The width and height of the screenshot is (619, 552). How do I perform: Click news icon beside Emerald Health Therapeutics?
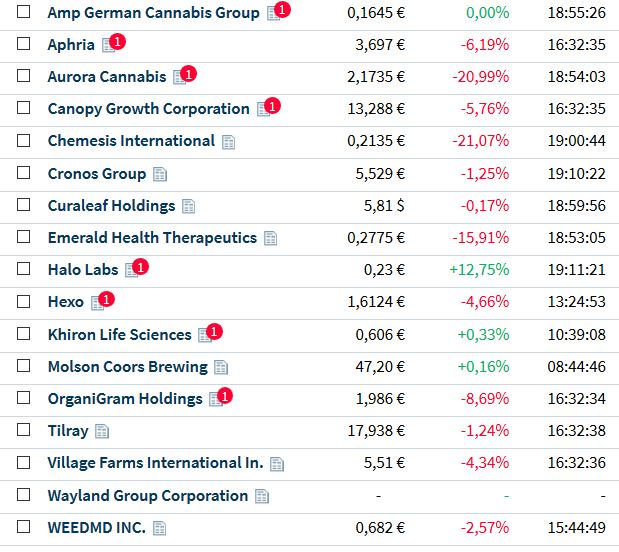[x=271, y=238]
